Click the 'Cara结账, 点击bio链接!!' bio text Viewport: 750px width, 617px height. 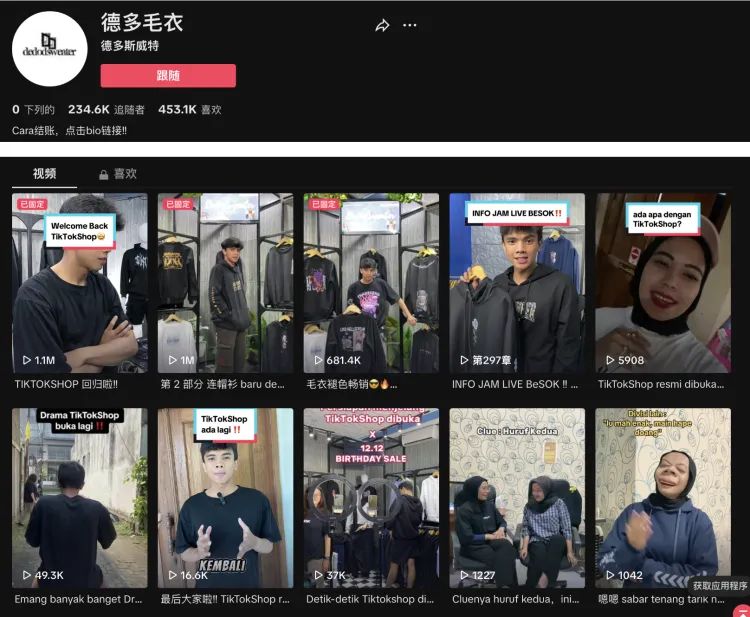[x=69, y=131]
